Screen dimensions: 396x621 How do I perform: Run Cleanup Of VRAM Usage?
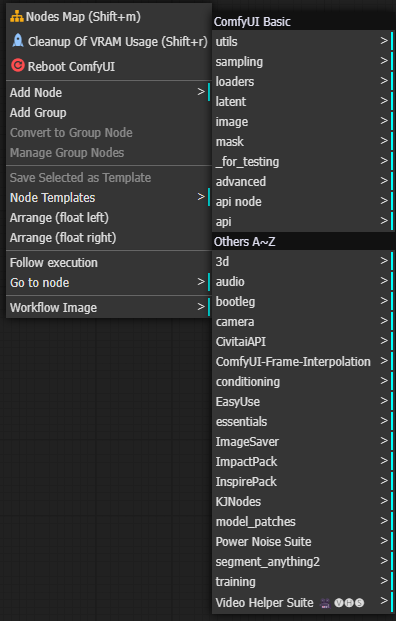click(109, 42)
